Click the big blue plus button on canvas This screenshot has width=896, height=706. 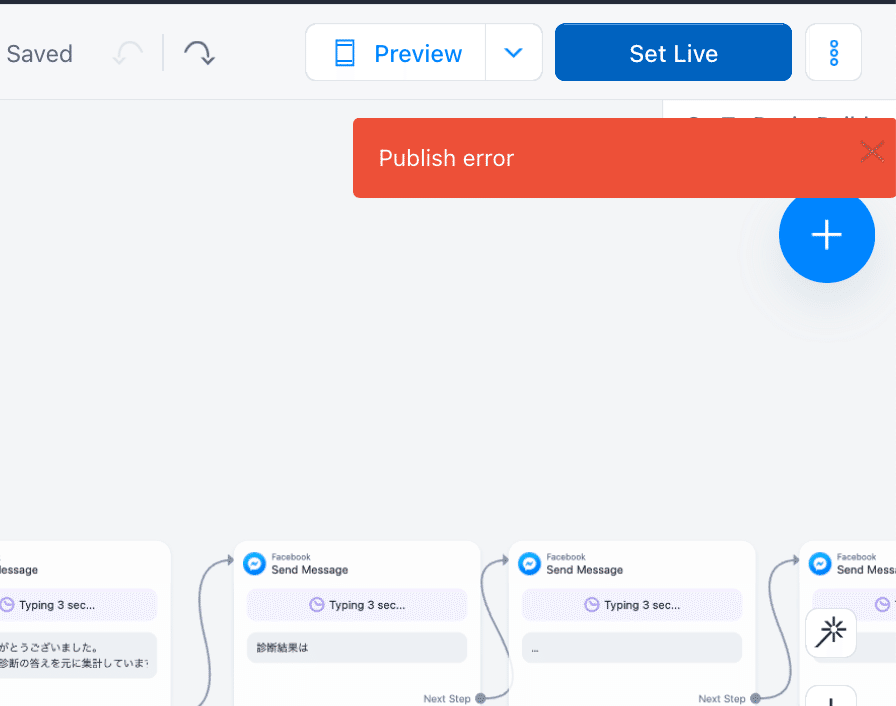(x=826, y=235)
